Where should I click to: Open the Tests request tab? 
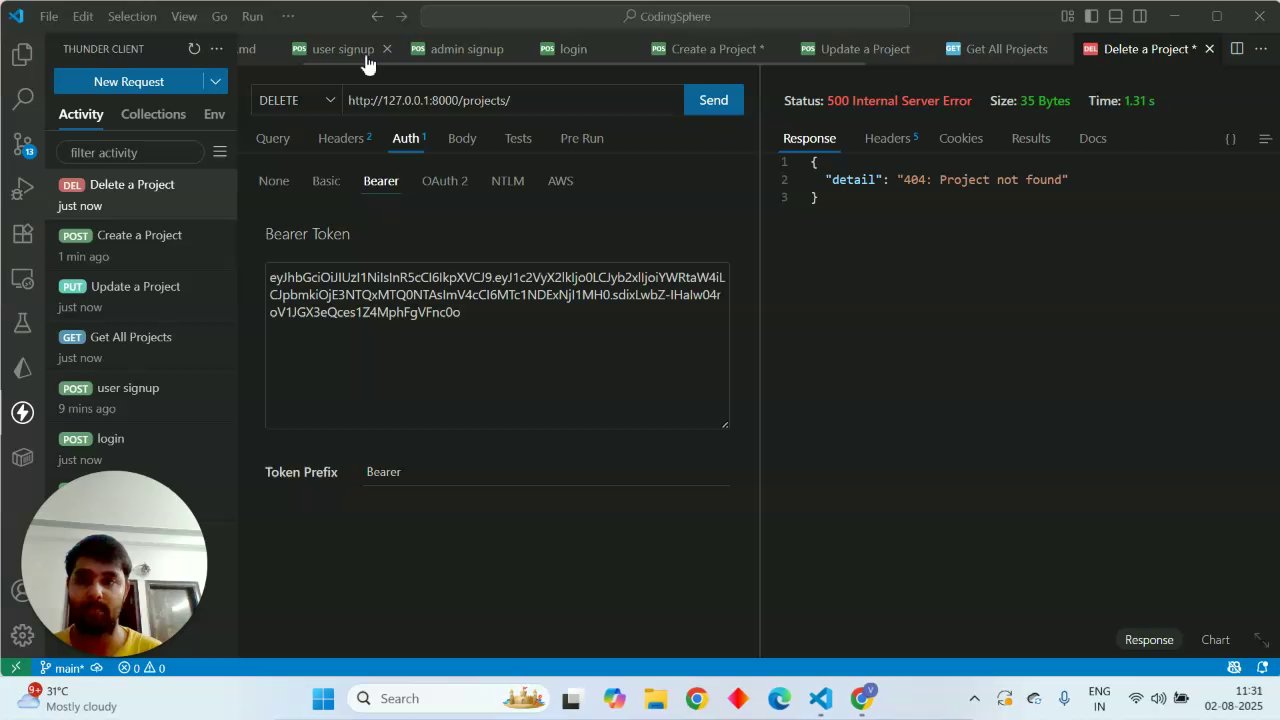pos(518,138)
